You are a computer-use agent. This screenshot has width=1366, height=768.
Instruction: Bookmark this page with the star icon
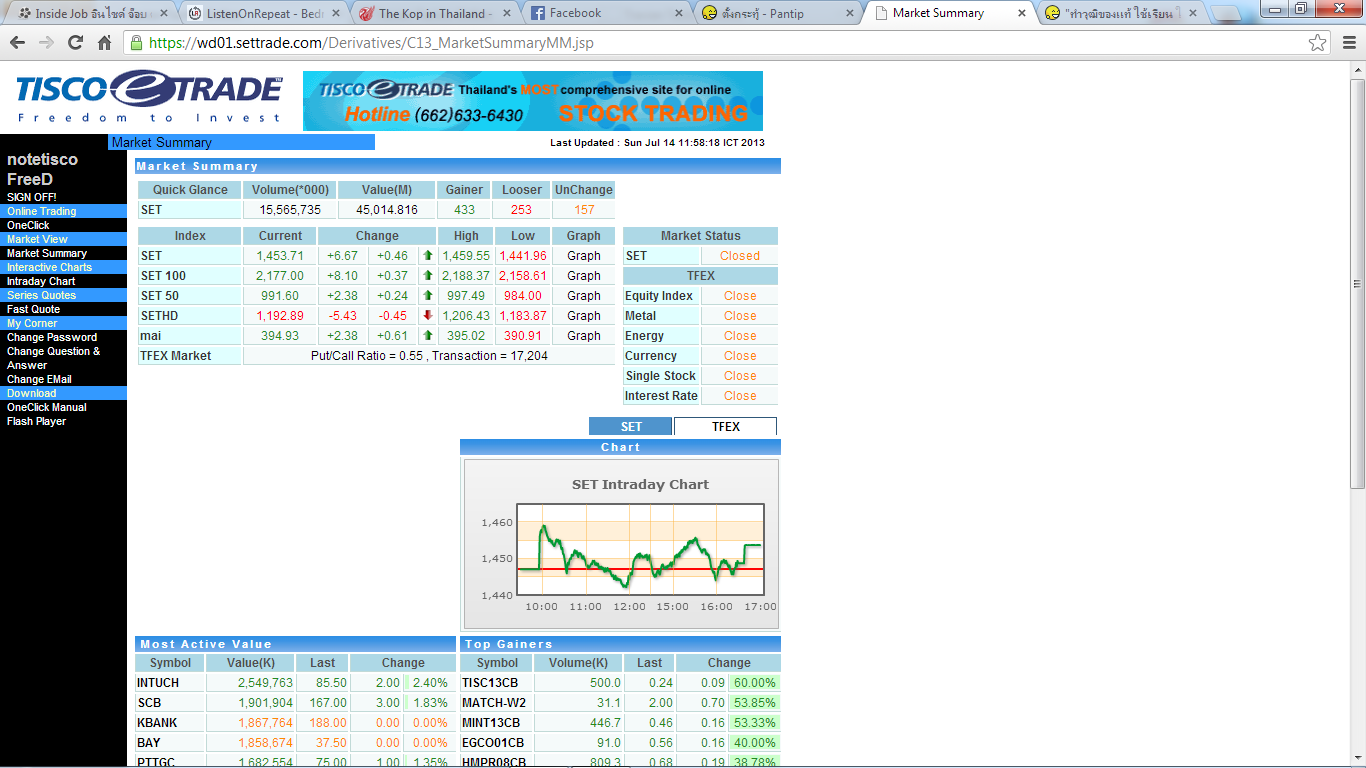click(1318, 43)
